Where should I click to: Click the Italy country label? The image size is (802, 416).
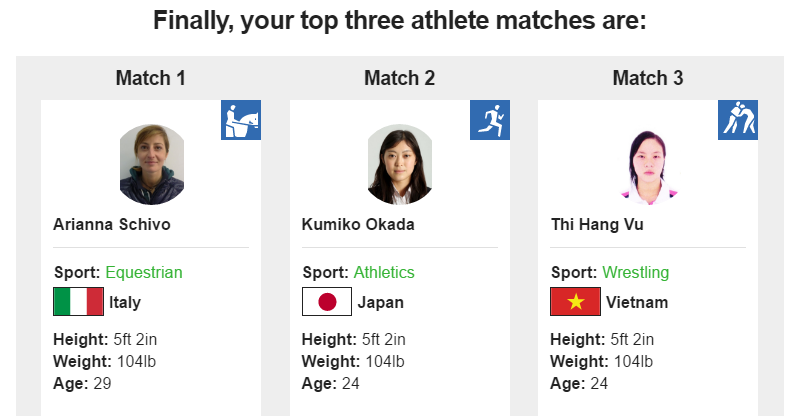[125, 302]
